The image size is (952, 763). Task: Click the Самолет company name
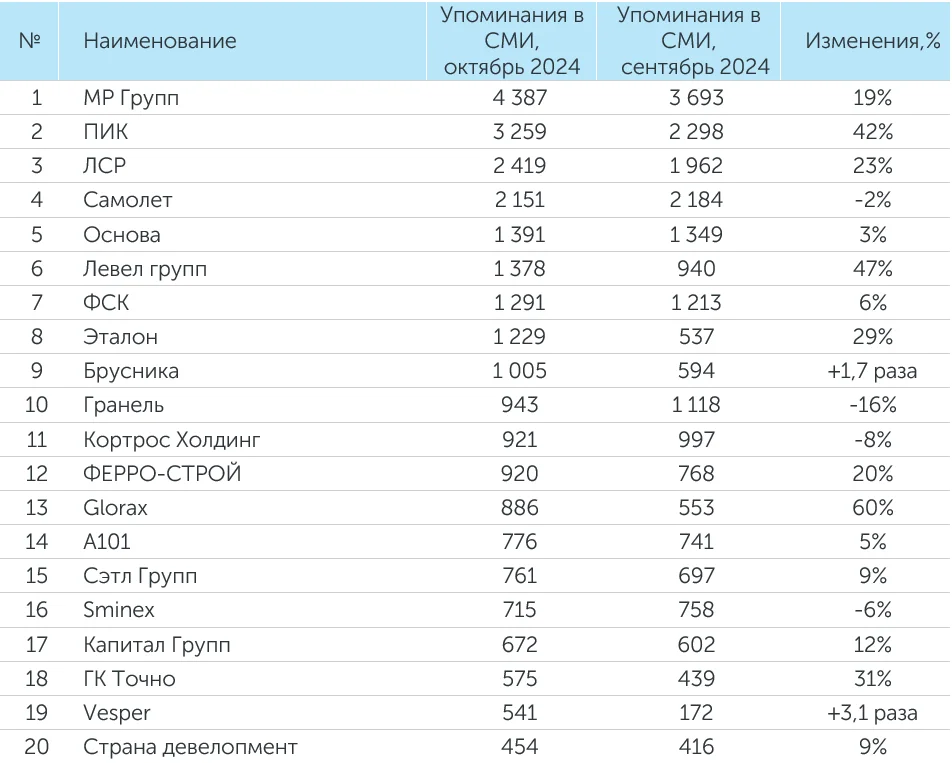128,200
